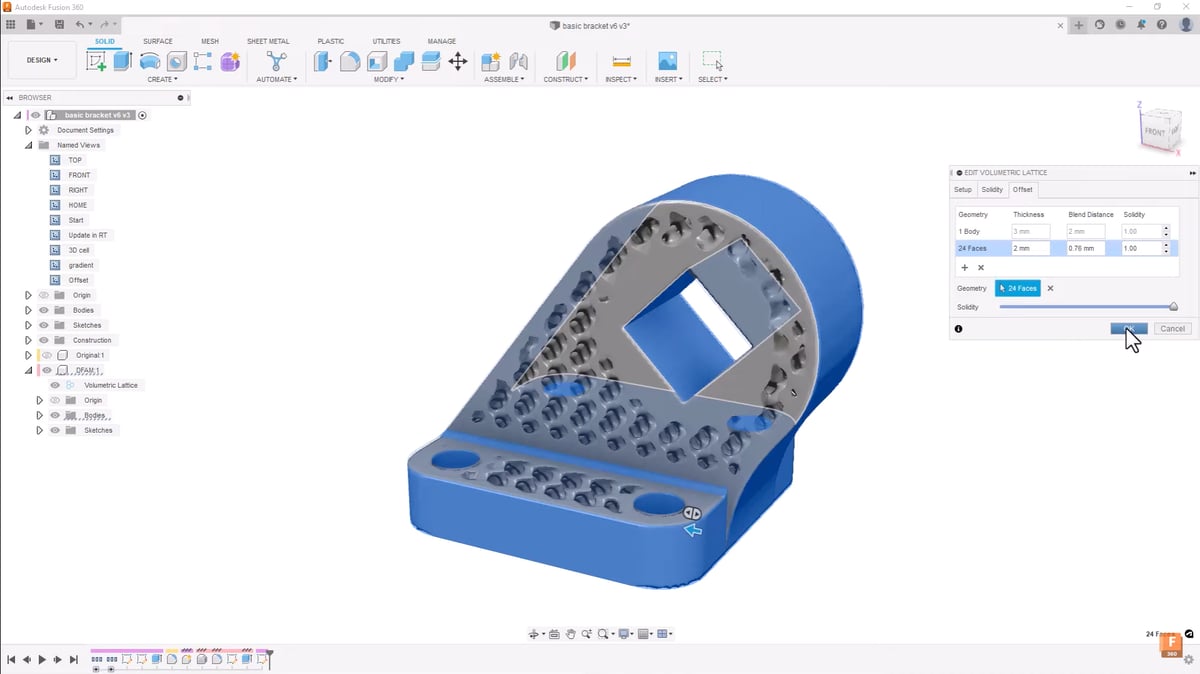Viewport: 1200px width, 674px height.
Task: Click OK in Edit Volumetric Lattice
Action: tap(1129, 328)
